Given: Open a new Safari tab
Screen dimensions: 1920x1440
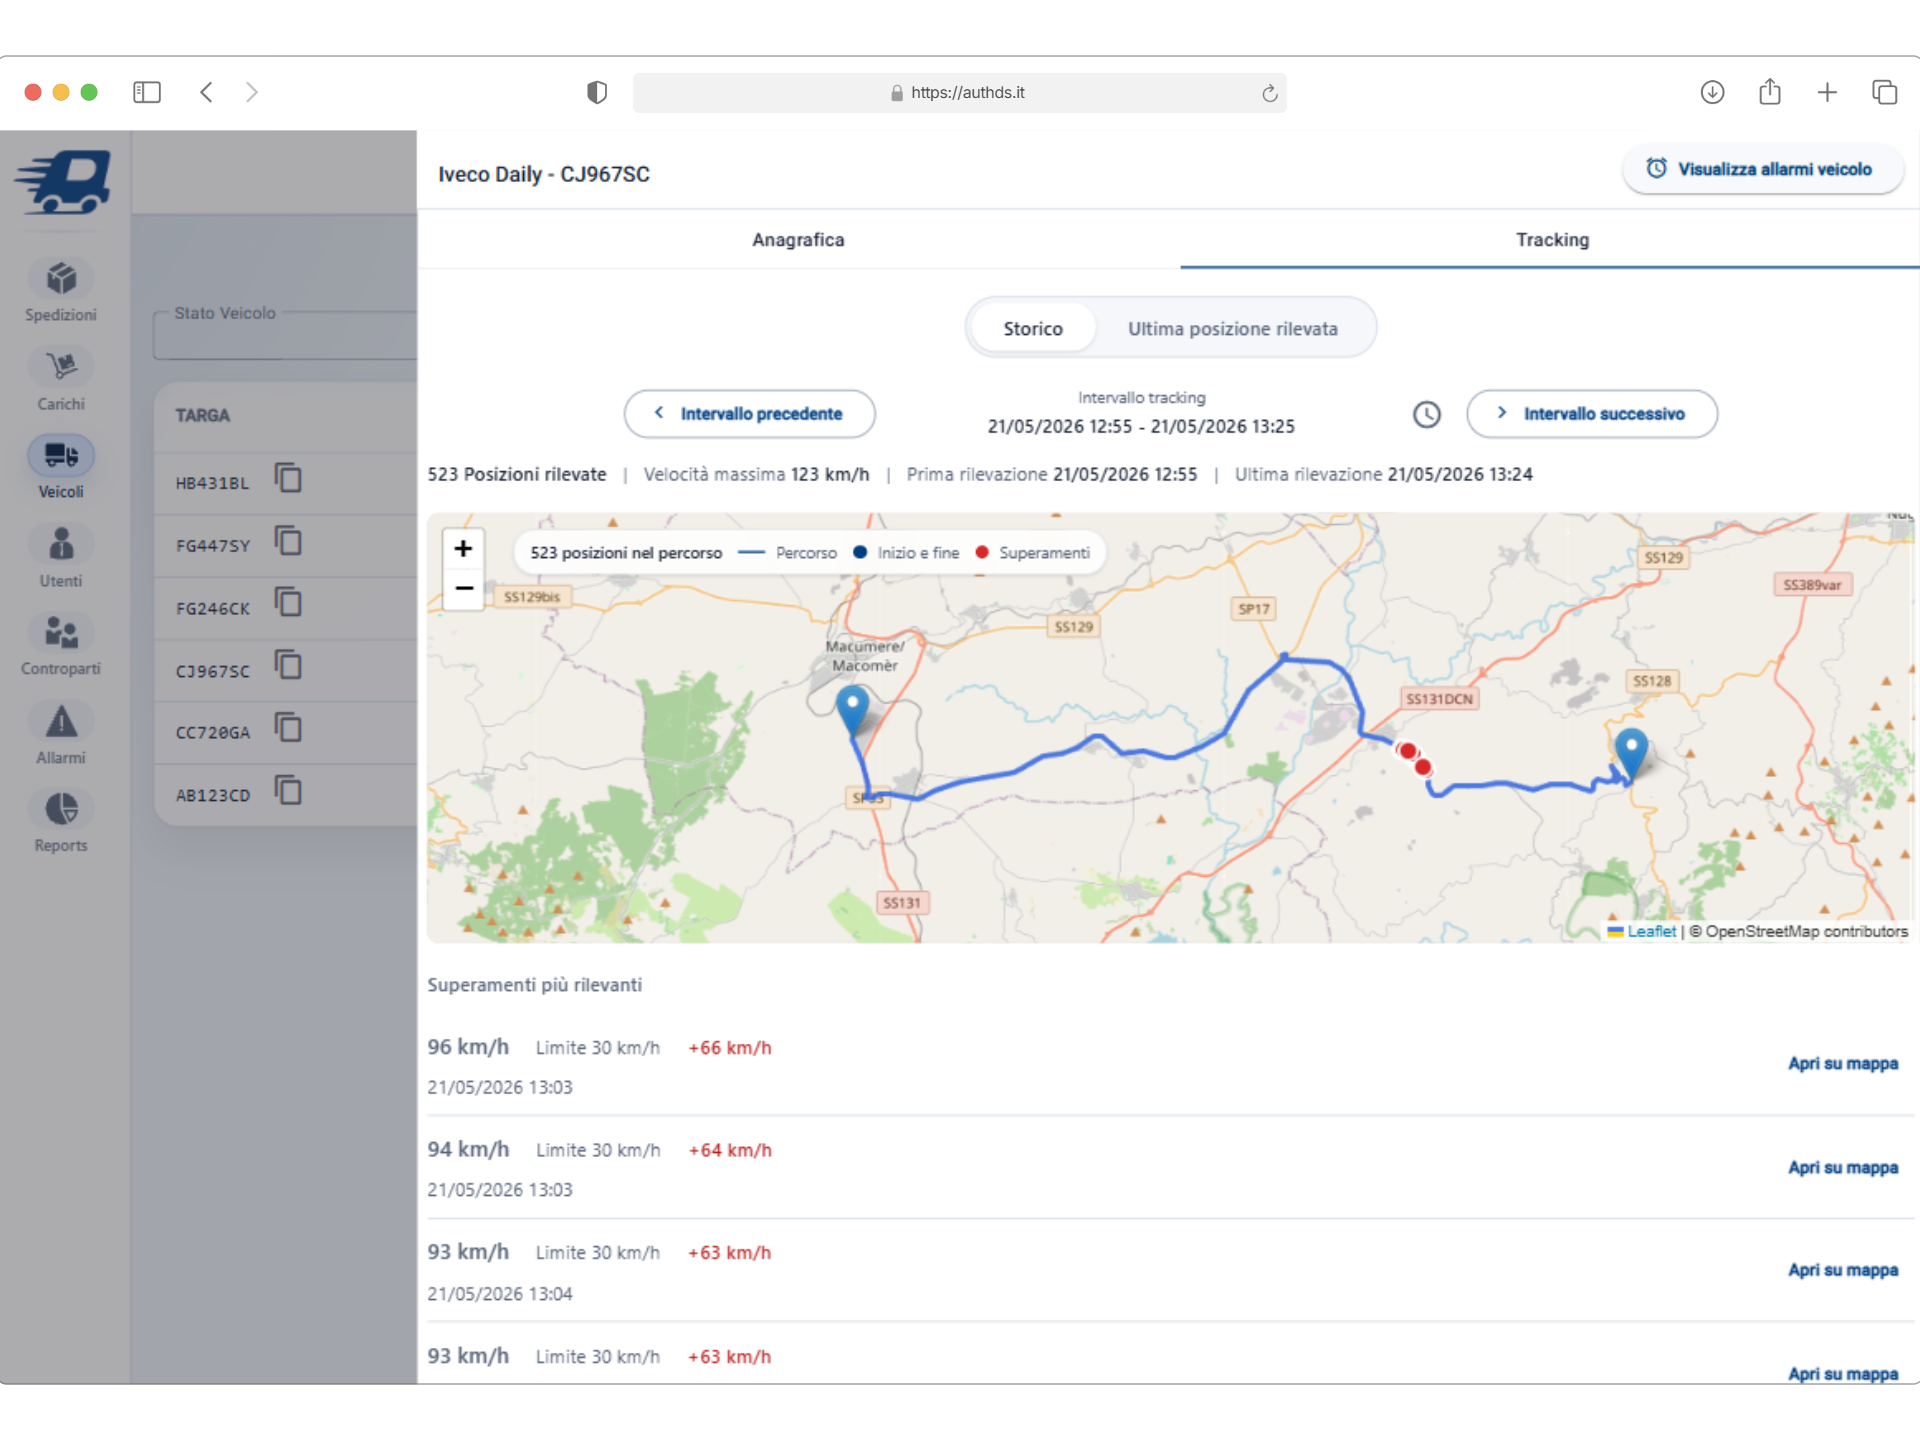Looking at the screenshot, I should coord(1827,92).
